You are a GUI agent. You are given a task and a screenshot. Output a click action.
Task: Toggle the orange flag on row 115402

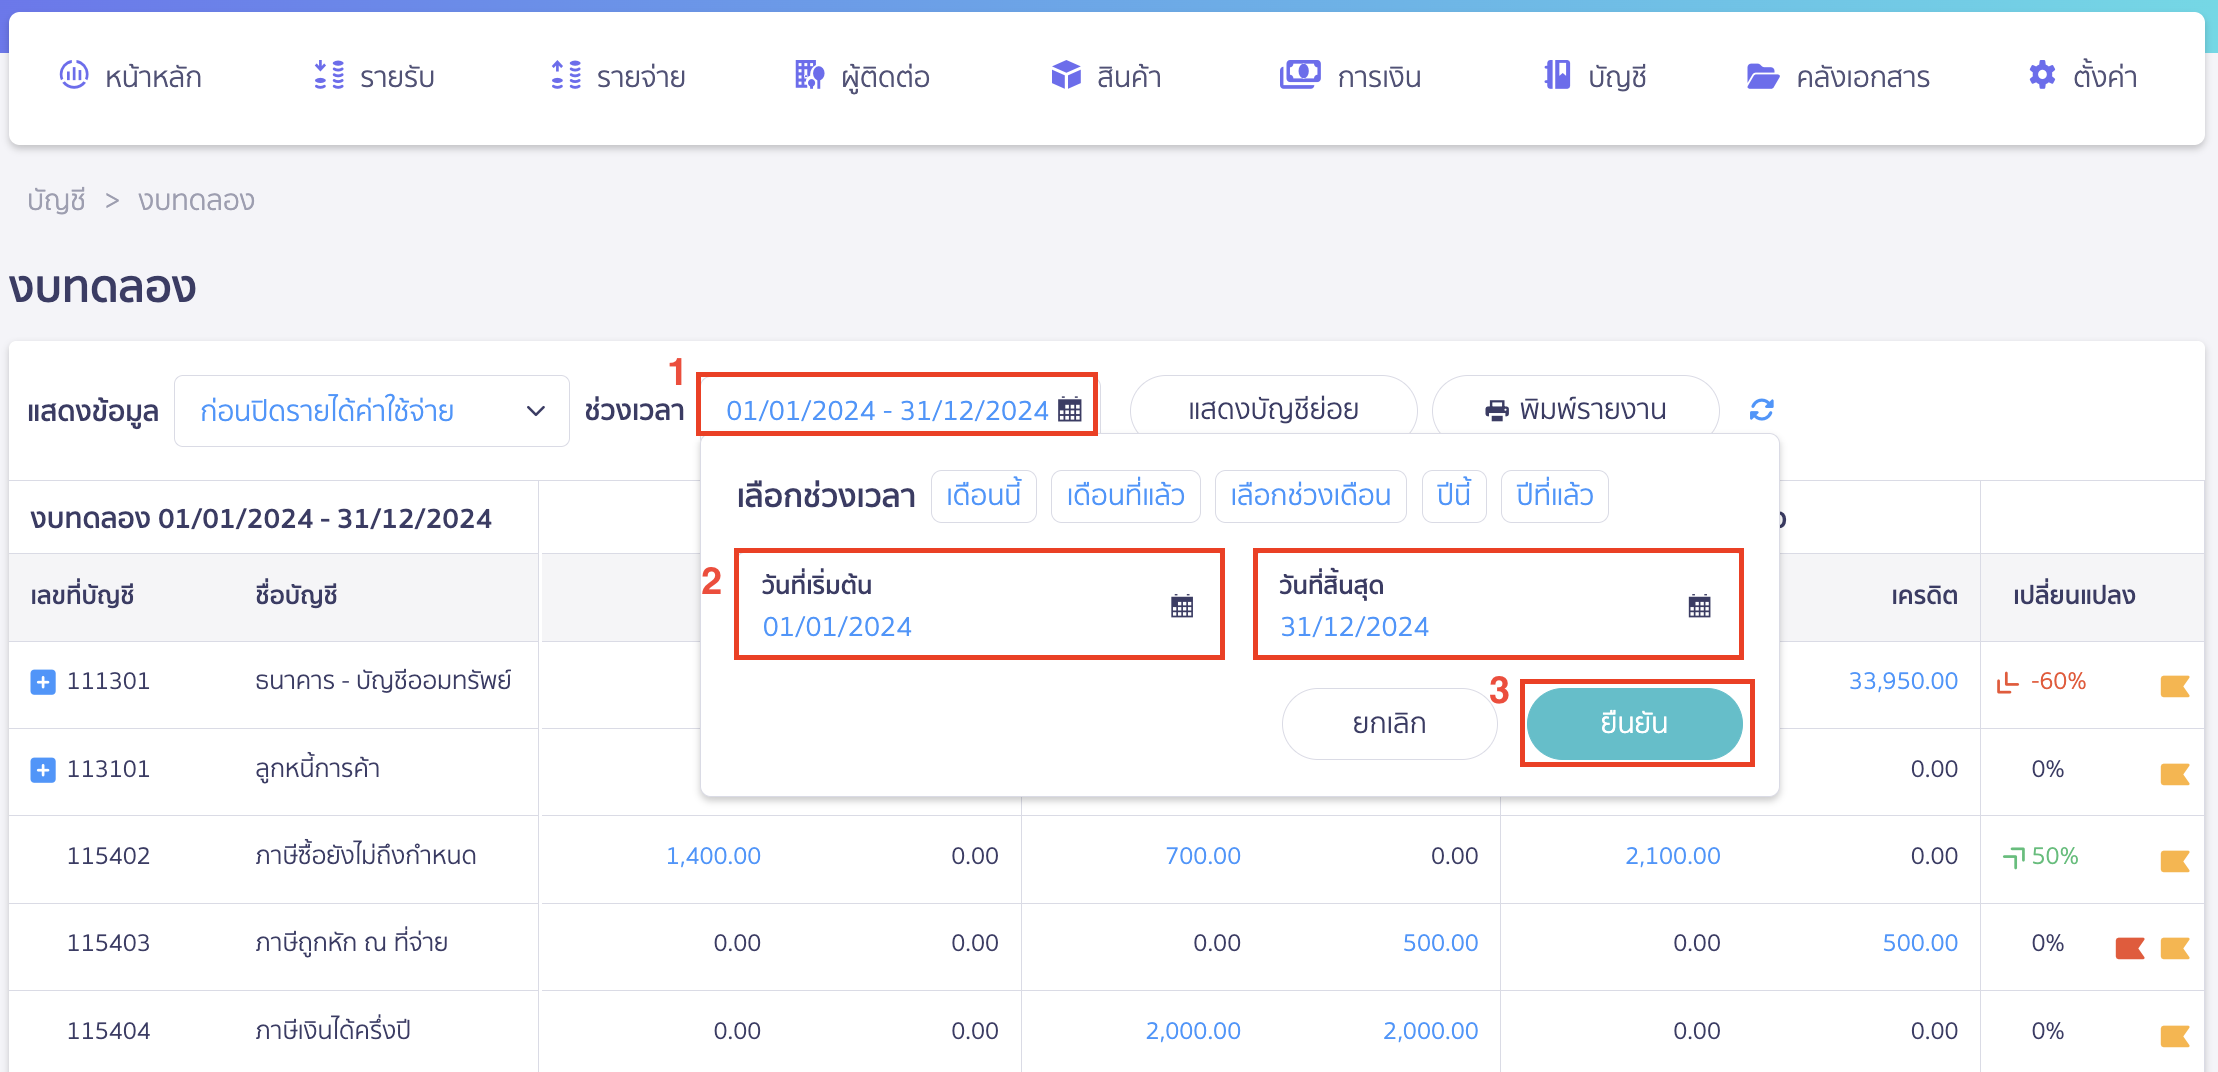(x=2176, y=857)
